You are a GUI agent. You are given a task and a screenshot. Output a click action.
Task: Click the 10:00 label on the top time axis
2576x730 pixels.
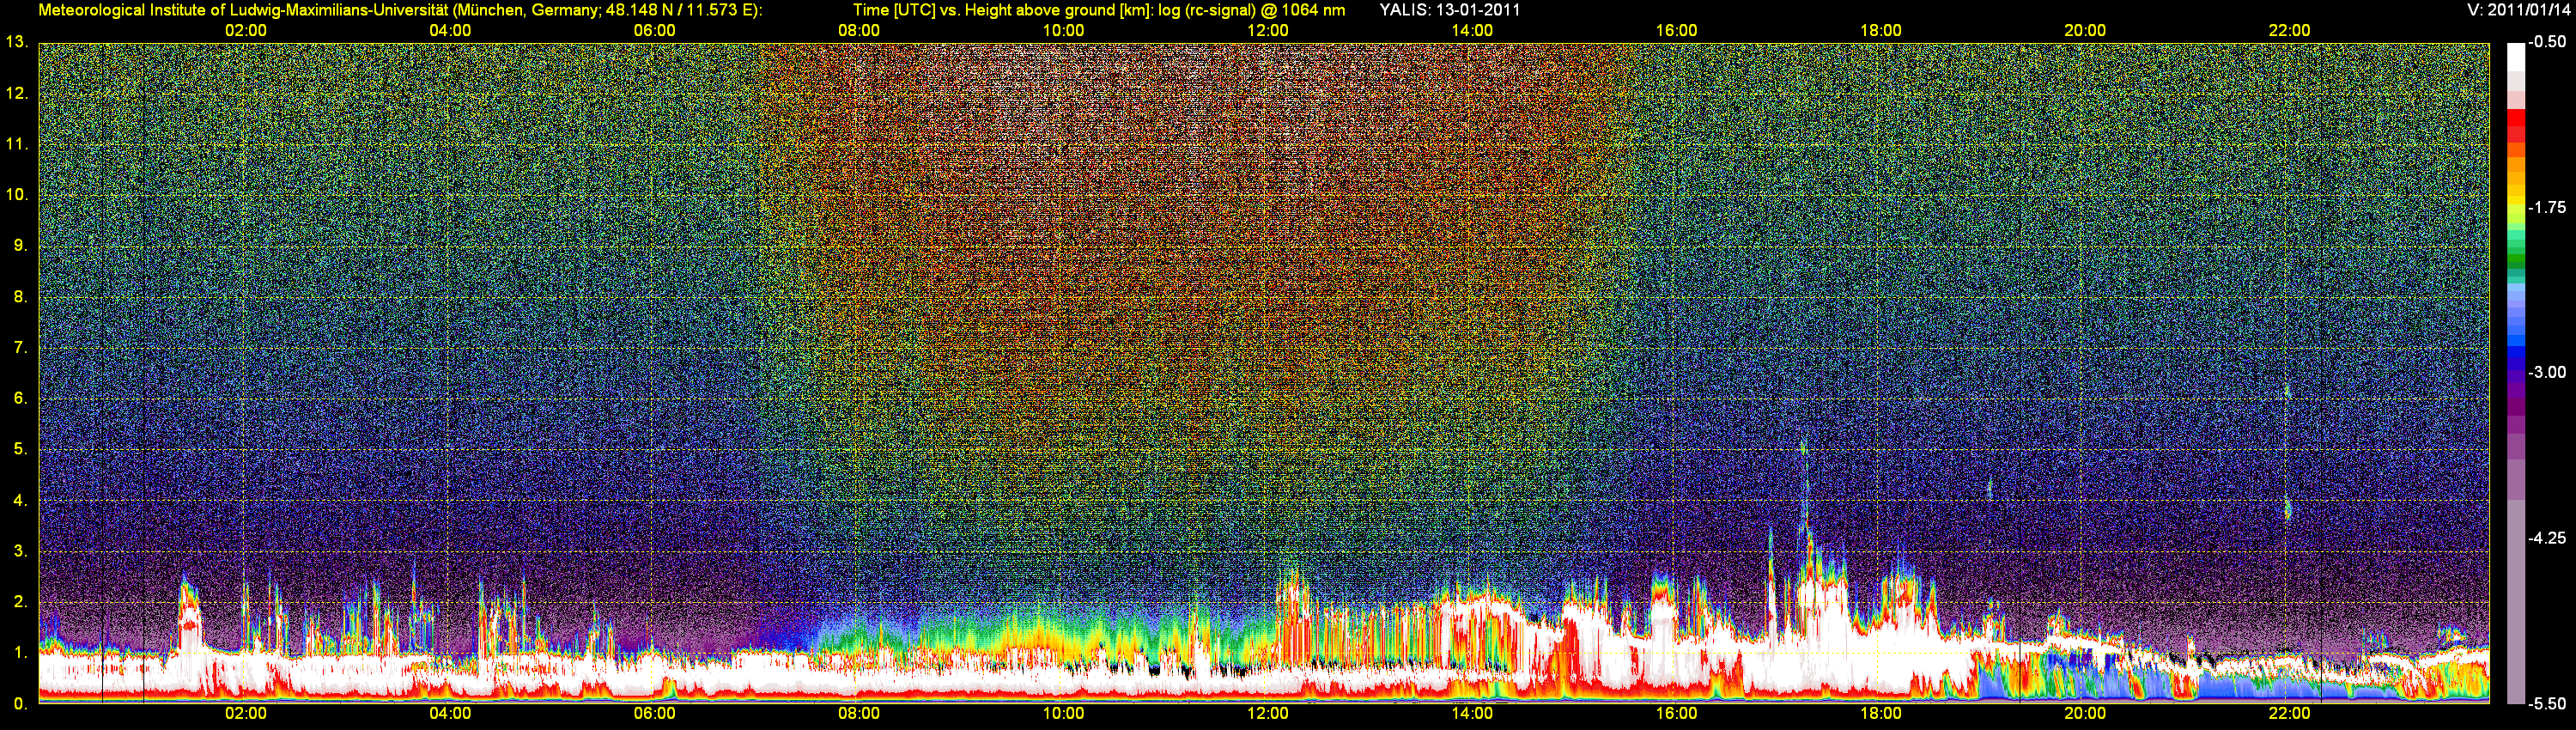tap(1064, 30)
